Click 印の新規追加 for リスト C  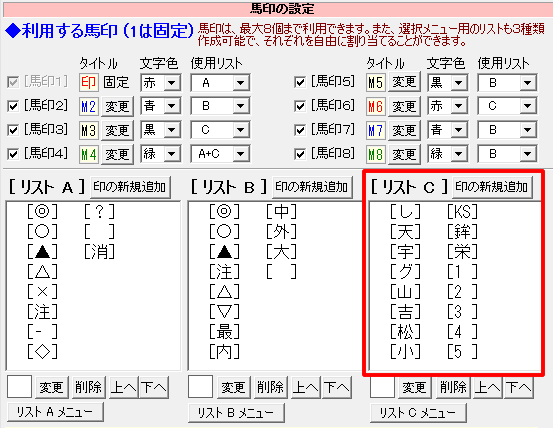(x=492, y=187)
